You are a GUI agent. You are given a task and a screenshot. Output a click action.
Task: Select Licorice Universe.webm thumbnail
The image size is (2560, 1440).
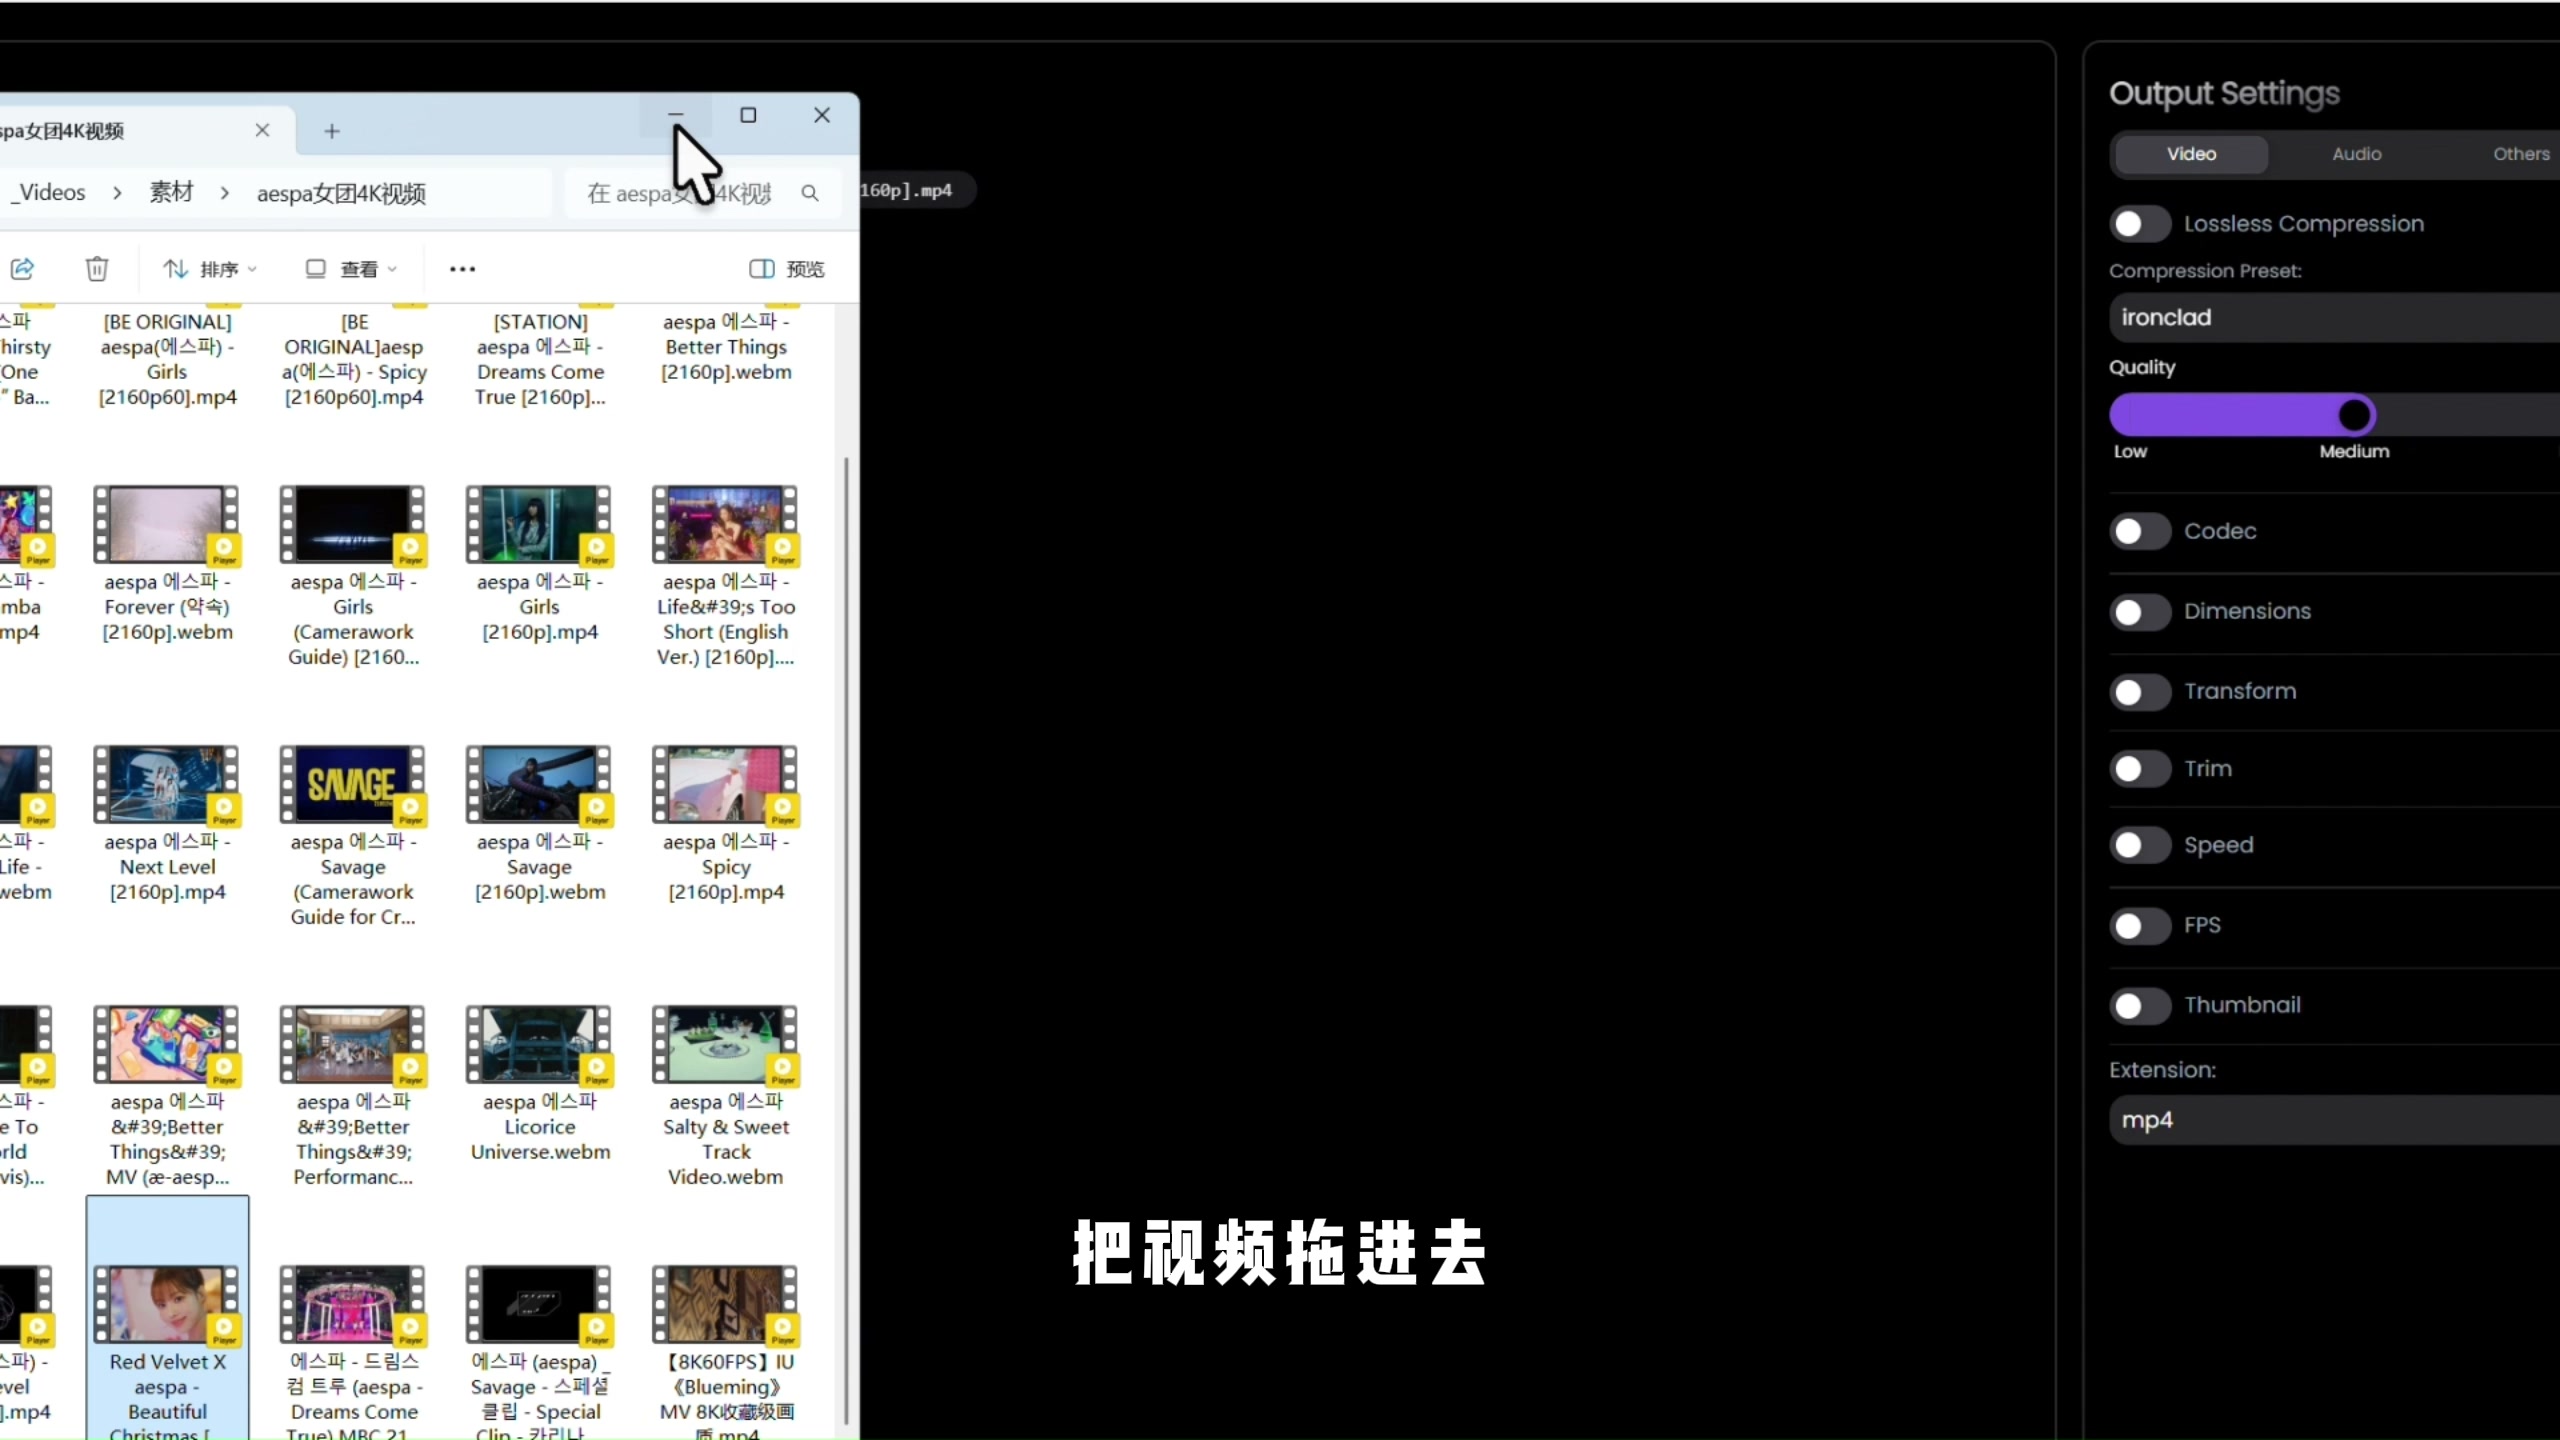[538, 1044]
